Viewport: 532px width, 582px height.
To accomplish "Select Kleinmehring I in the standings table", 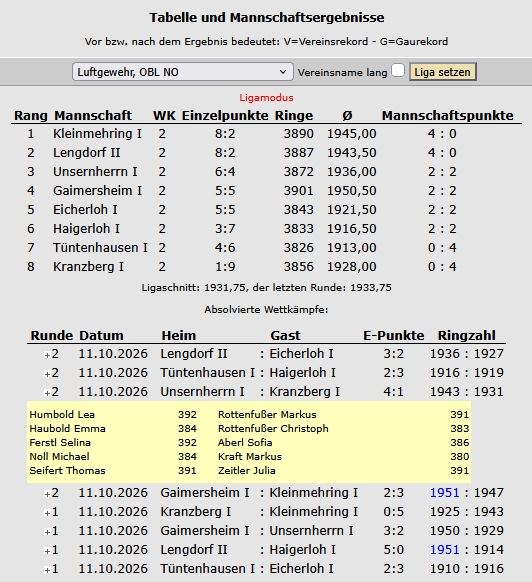I will tap(97, 133).
